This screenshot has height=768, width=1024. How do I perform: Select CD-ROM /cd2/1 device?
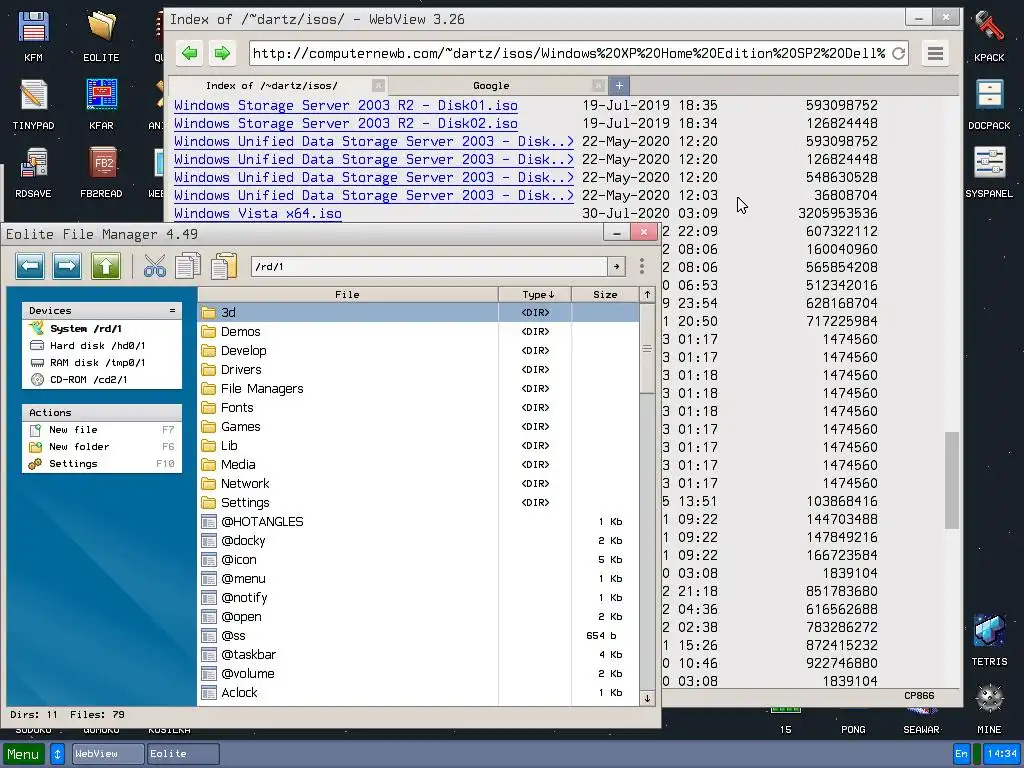coord(102,379)
